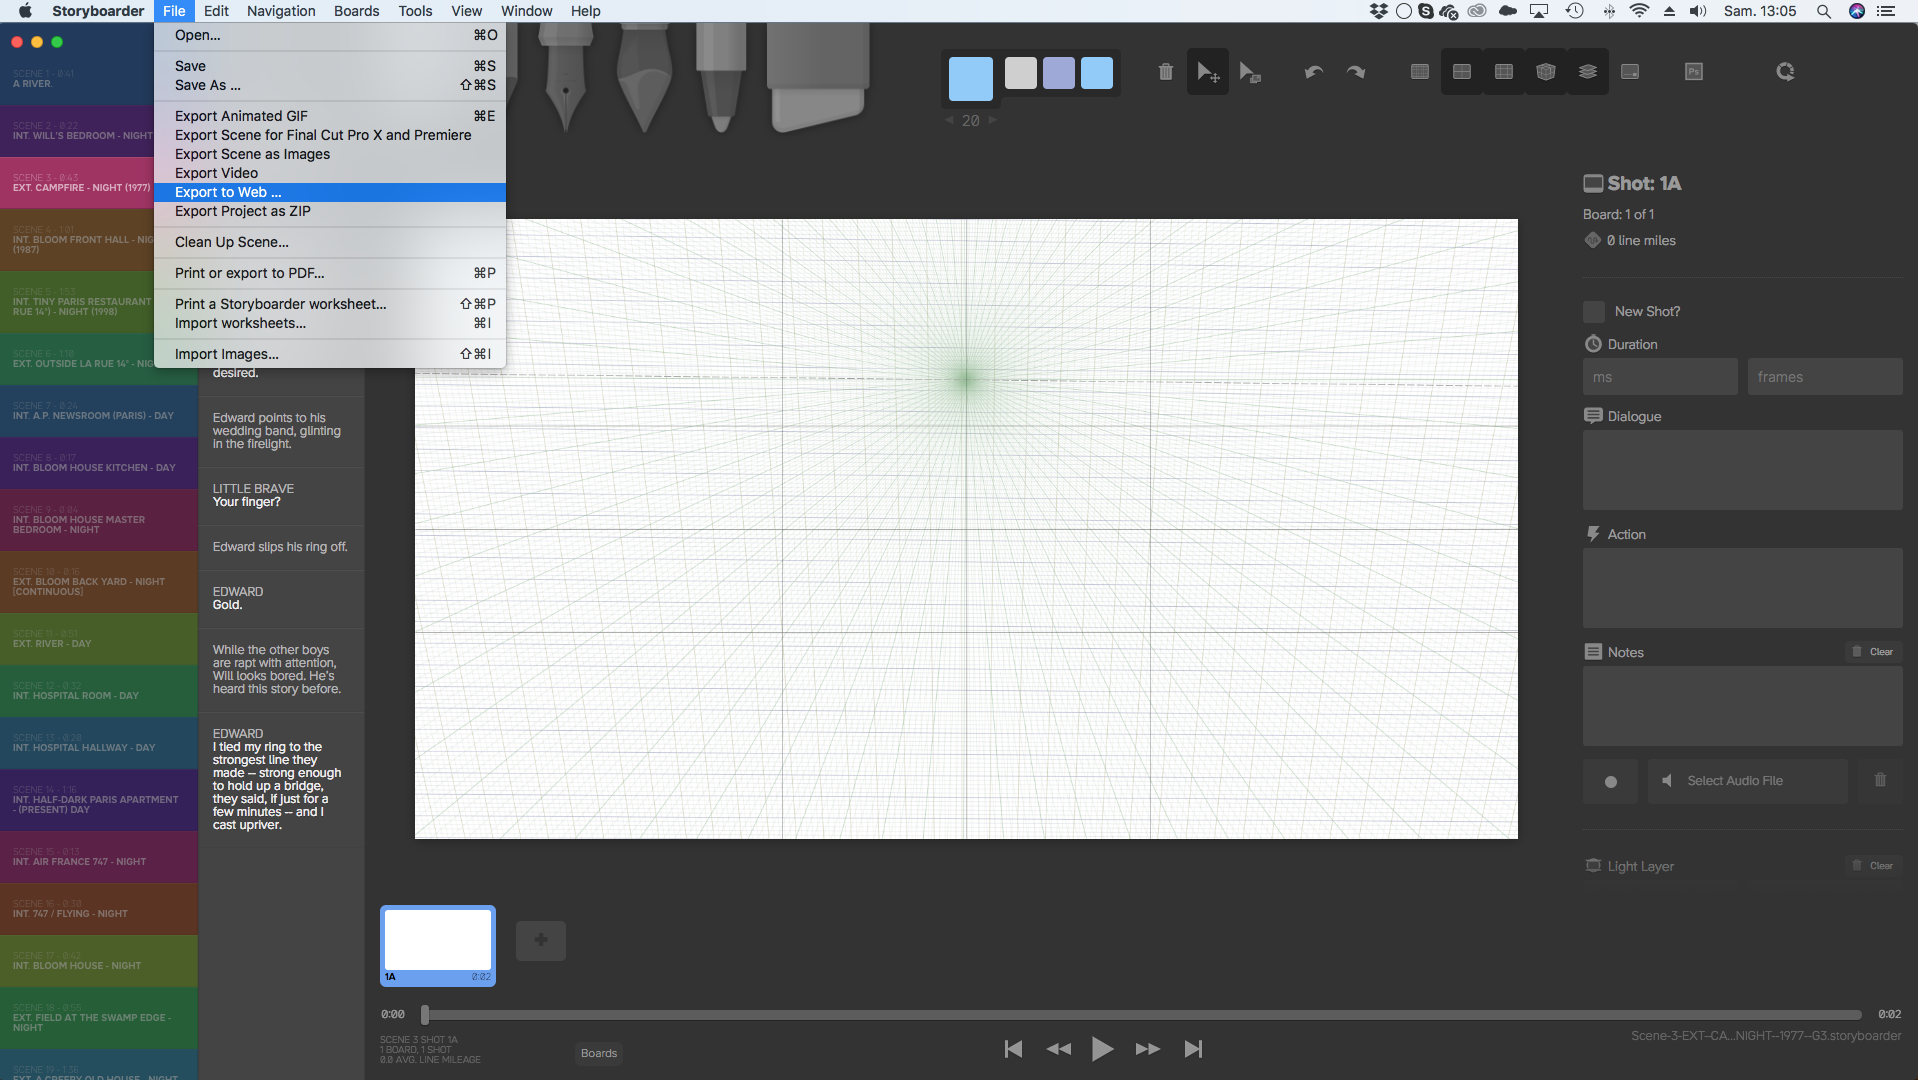Open the Tools menu in menu bar
Screen dimensions: 1918x1080
(415, 11)
